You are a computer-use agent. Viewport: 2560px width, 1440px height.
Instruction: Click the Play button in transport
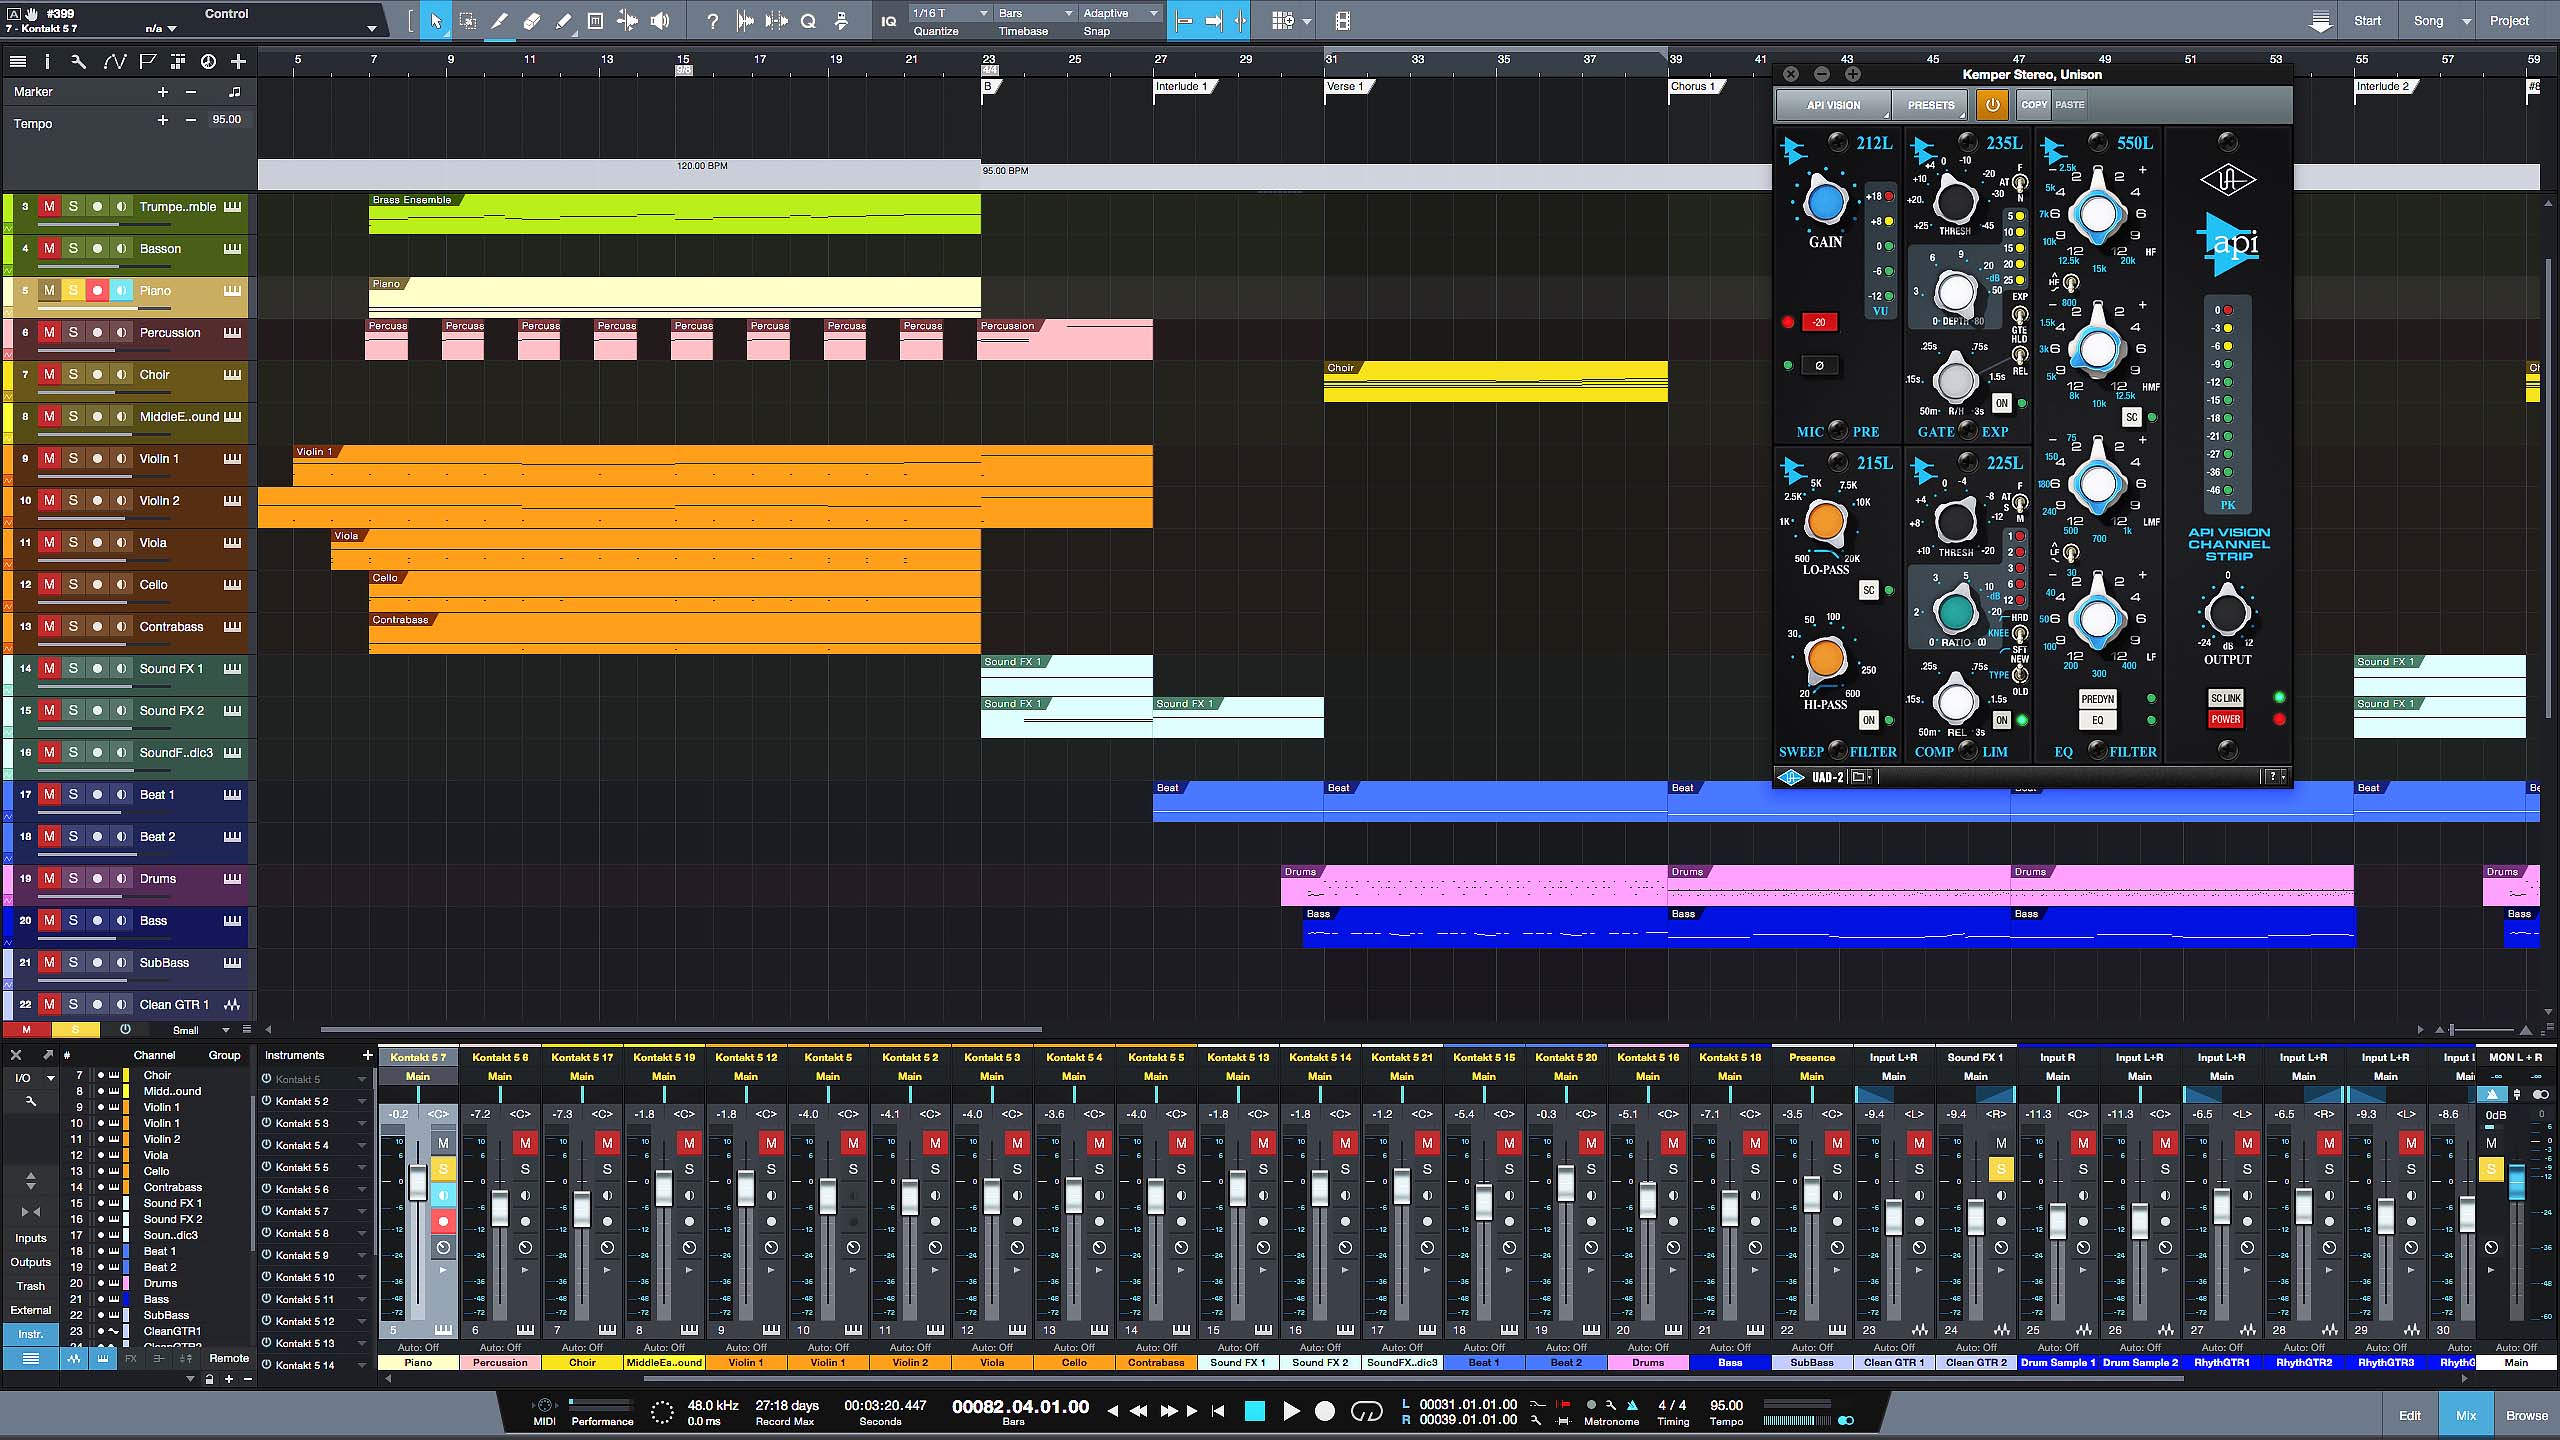pos(1291,1411)
